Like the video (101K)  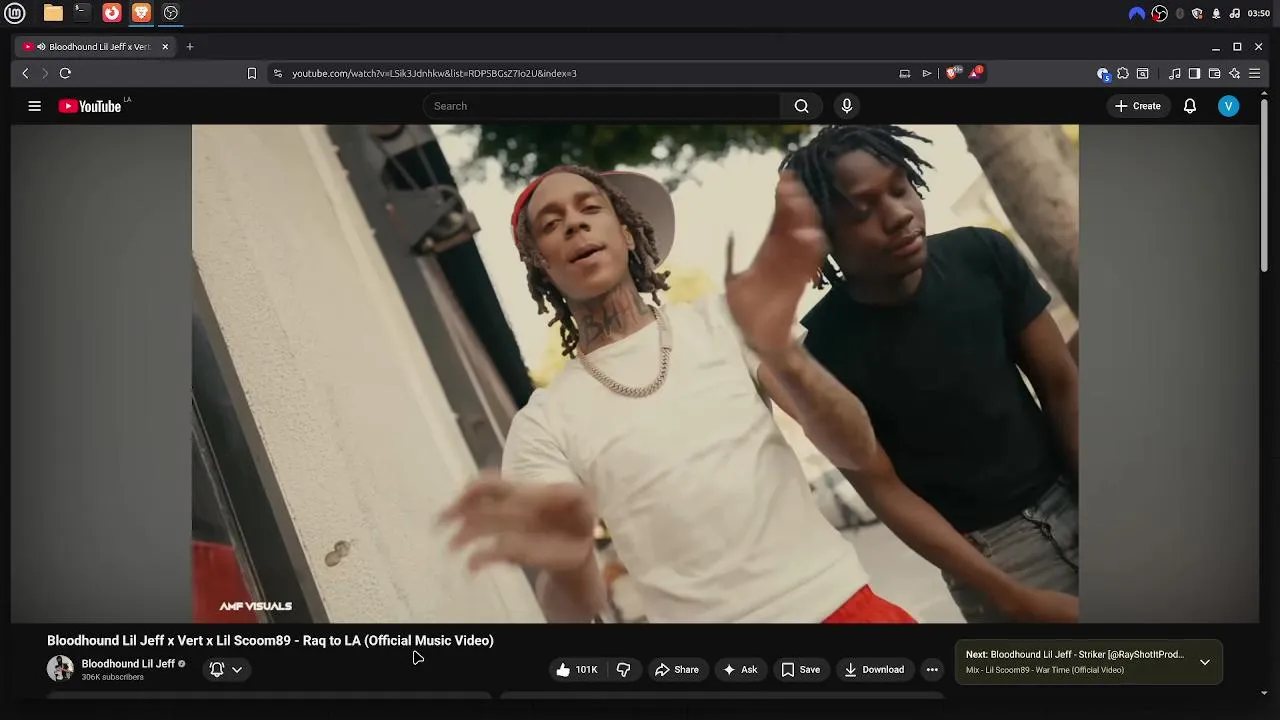pyautogui.click(x=576, y=670)
